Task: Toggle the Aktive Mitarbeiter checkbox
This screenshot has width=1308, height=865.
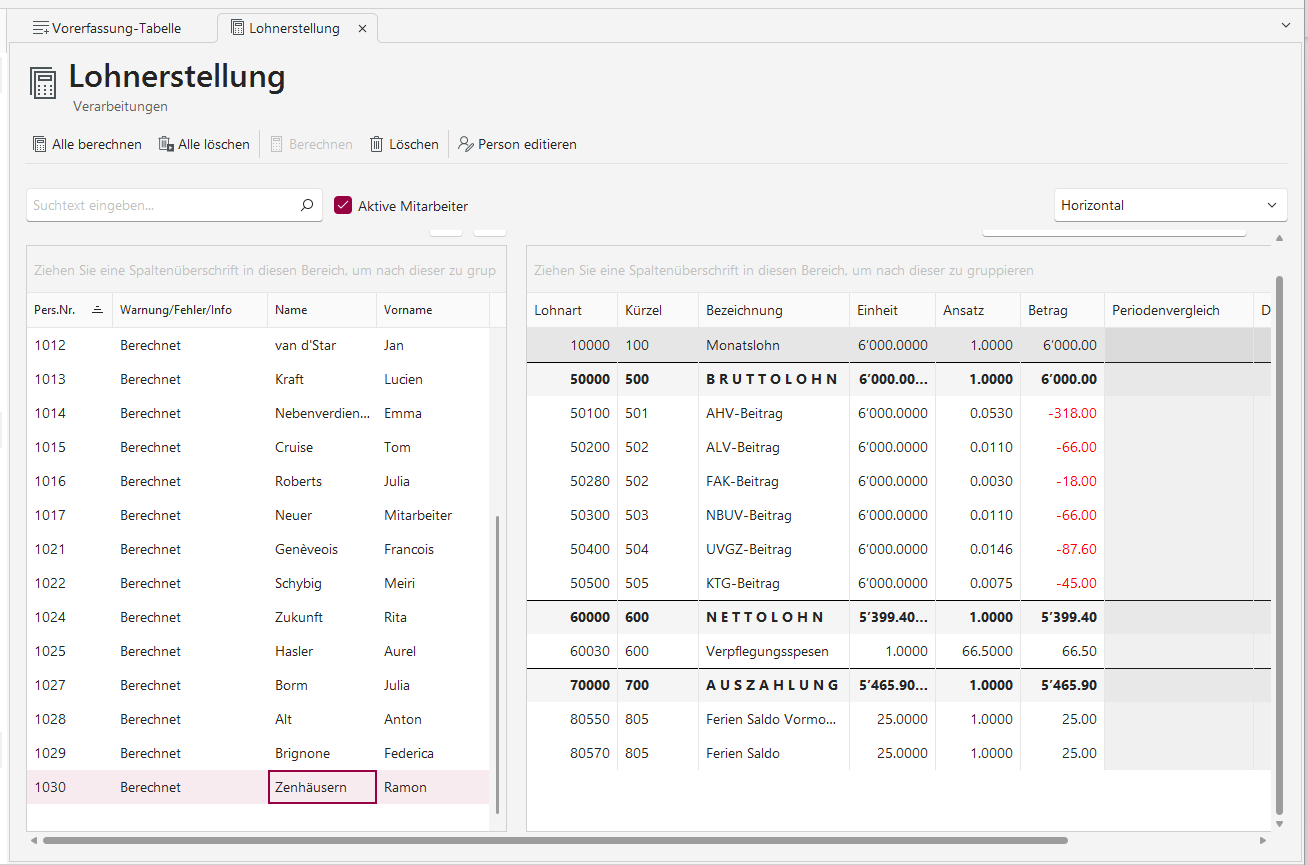Action: (343, 205)
